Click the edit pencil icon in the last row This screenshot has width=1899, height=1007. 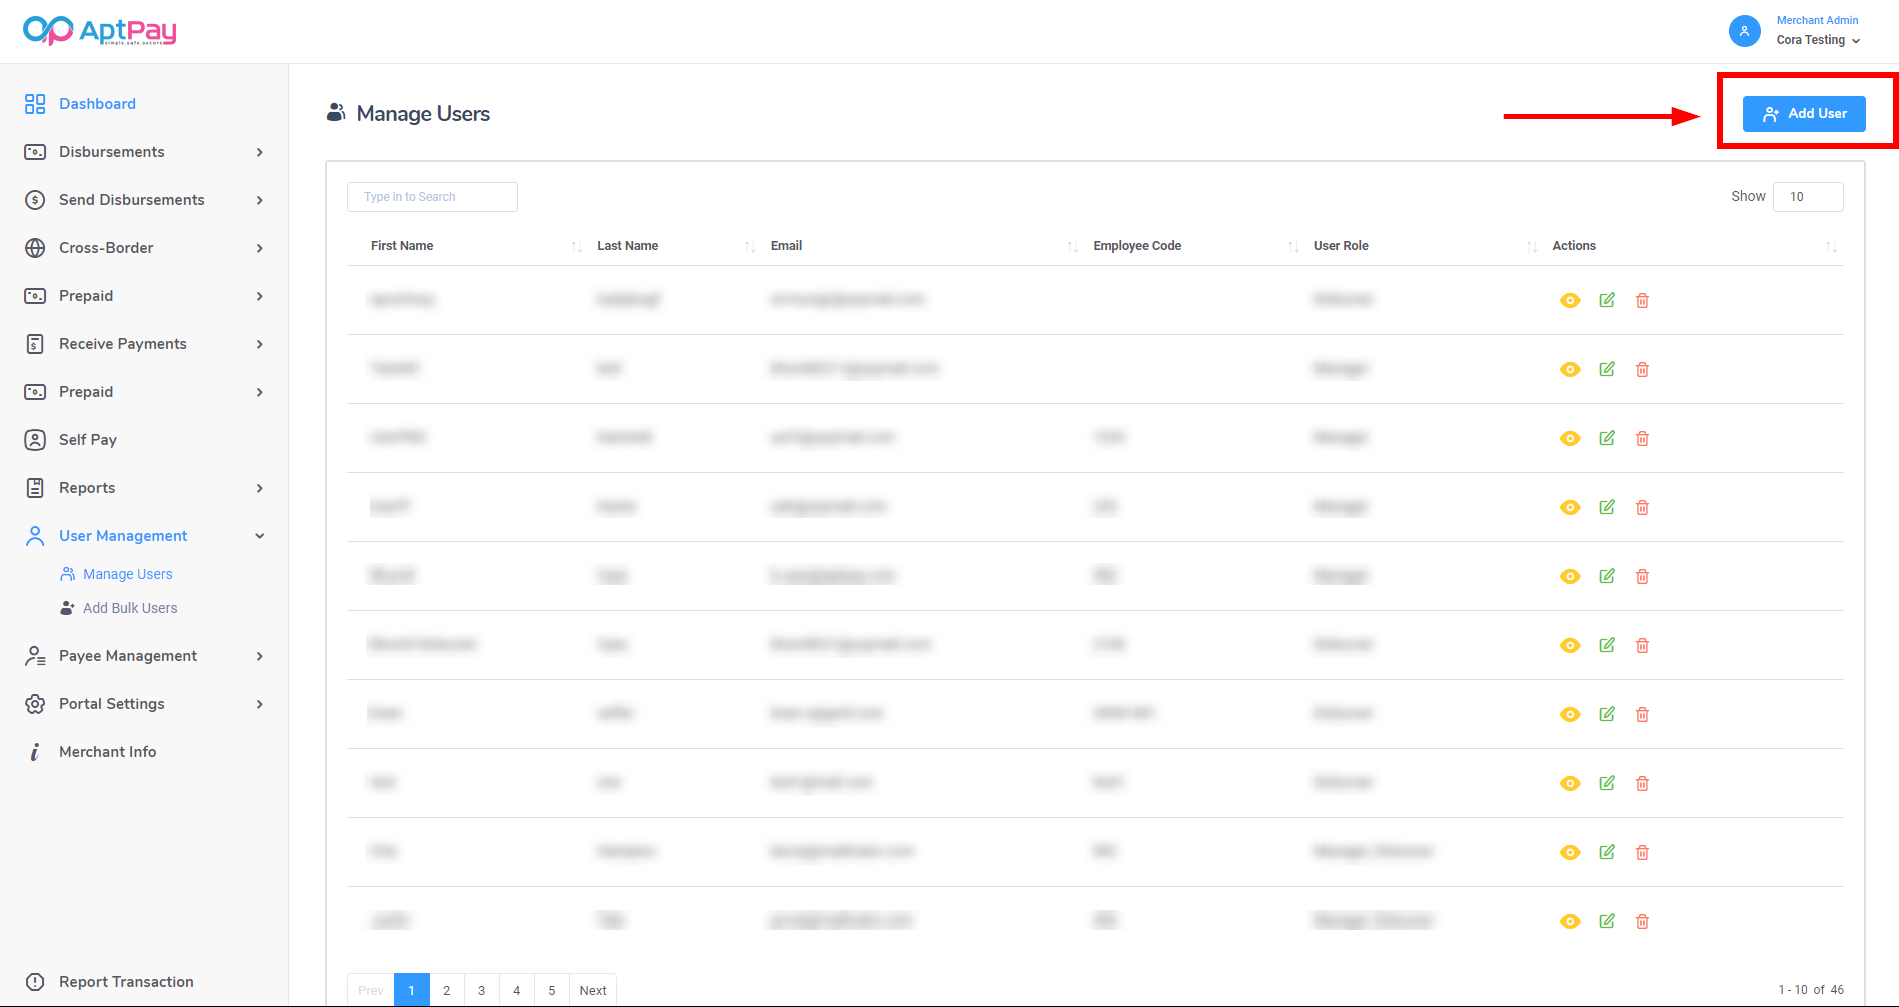1606,921
